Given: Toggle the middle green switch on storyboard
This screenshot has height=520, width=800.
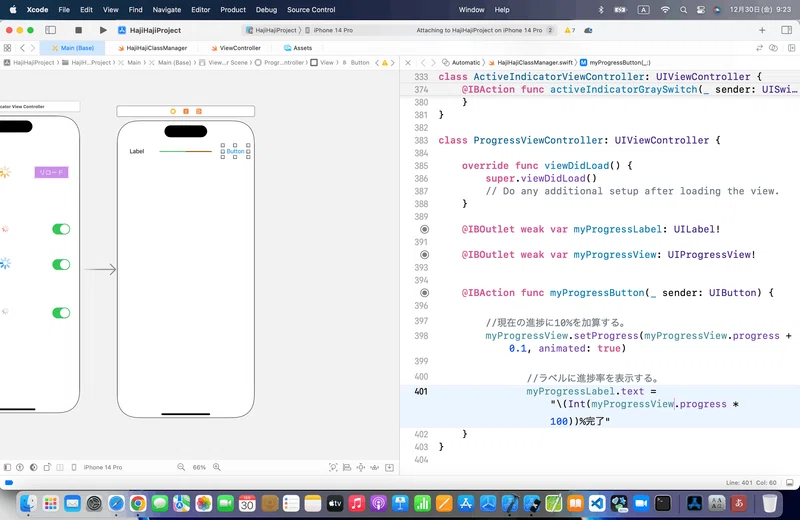Looking at the screenshot, I should point(61,264).
